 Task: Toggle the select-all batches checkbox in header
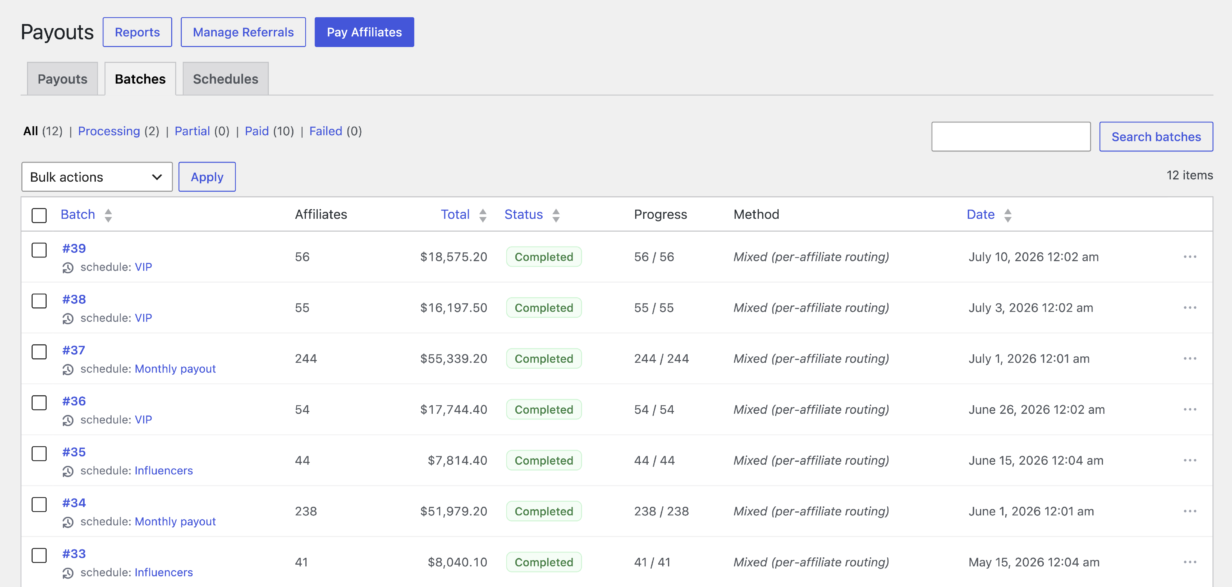click(x=39, y=215)
